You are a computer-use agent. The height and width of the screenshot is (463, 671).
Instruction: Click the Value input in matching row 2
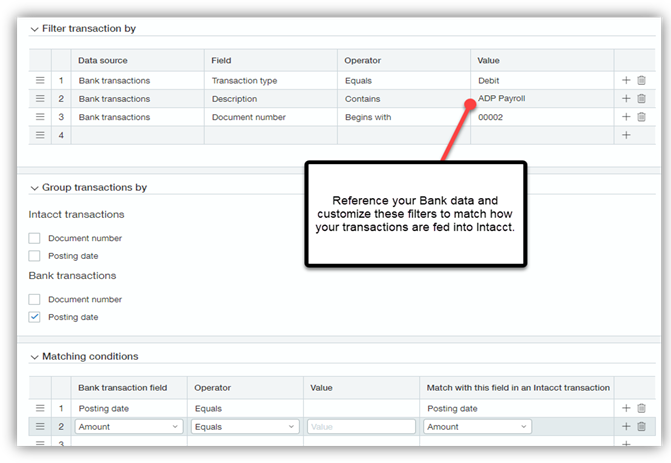point(361,426)
